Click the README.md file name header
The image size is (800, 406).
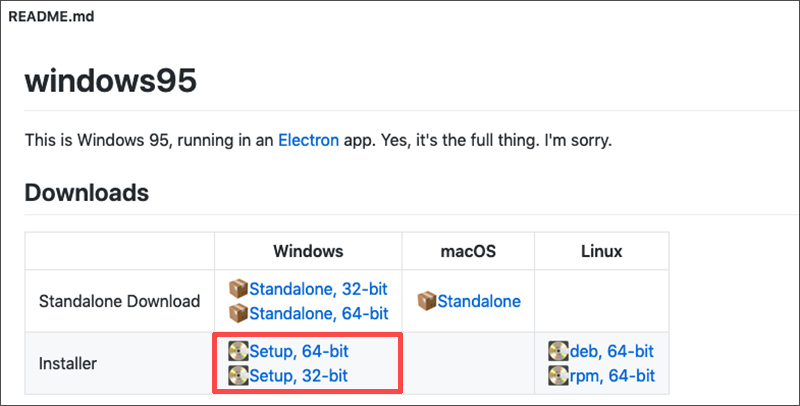pyautogui.click(x=52, y=16)
